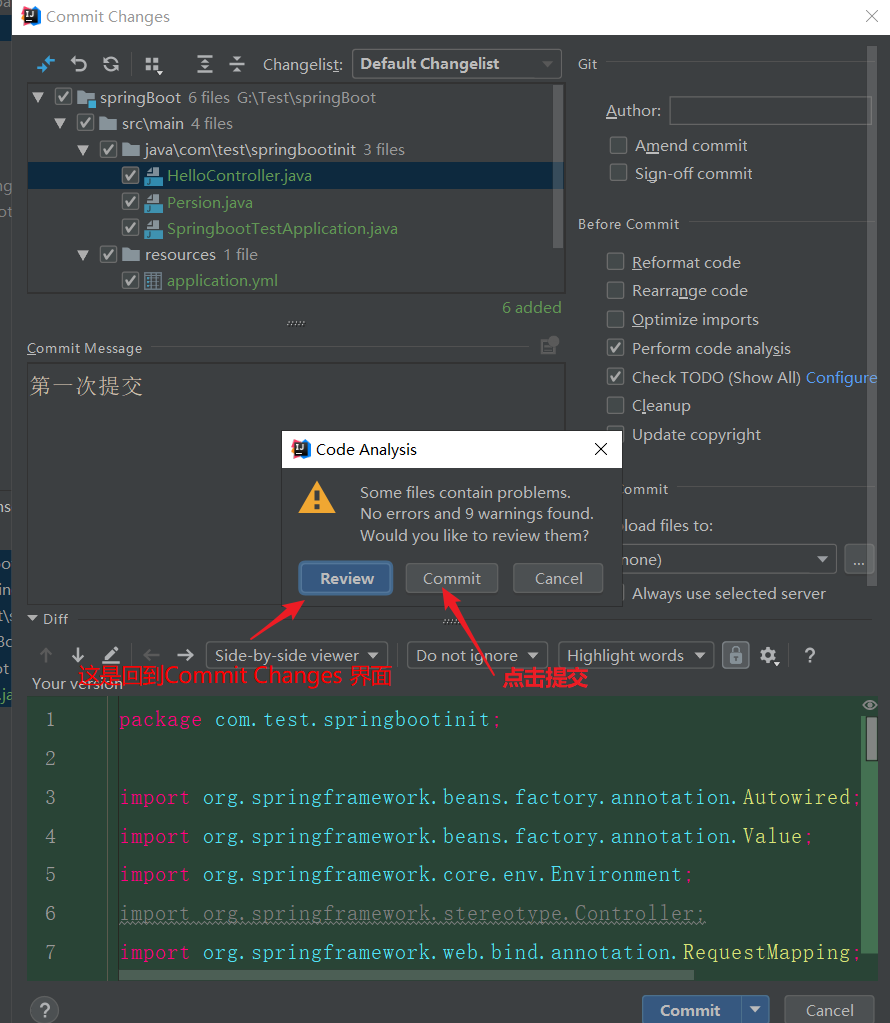
Task: Uncheck Perform code analysis
Action: tap(618, 348)
